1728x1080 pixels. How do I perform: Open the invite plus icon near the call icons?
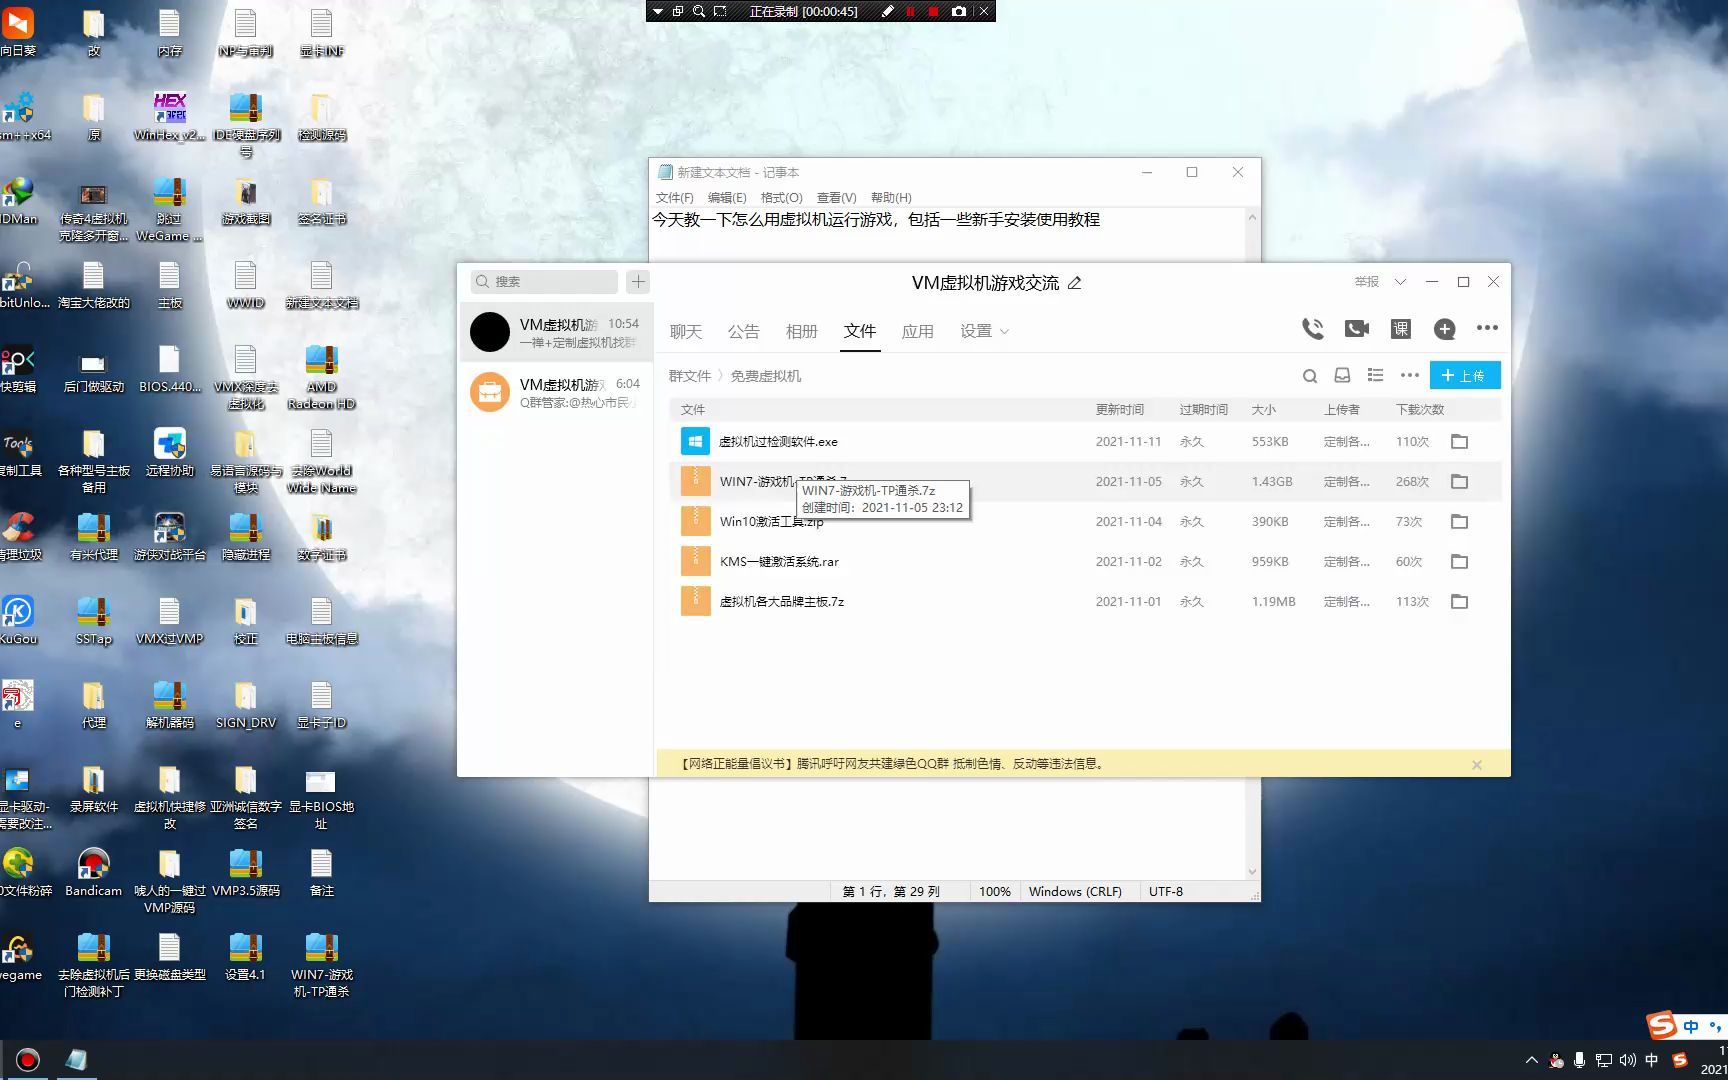pyautogui.click(x=1444, y=328)
